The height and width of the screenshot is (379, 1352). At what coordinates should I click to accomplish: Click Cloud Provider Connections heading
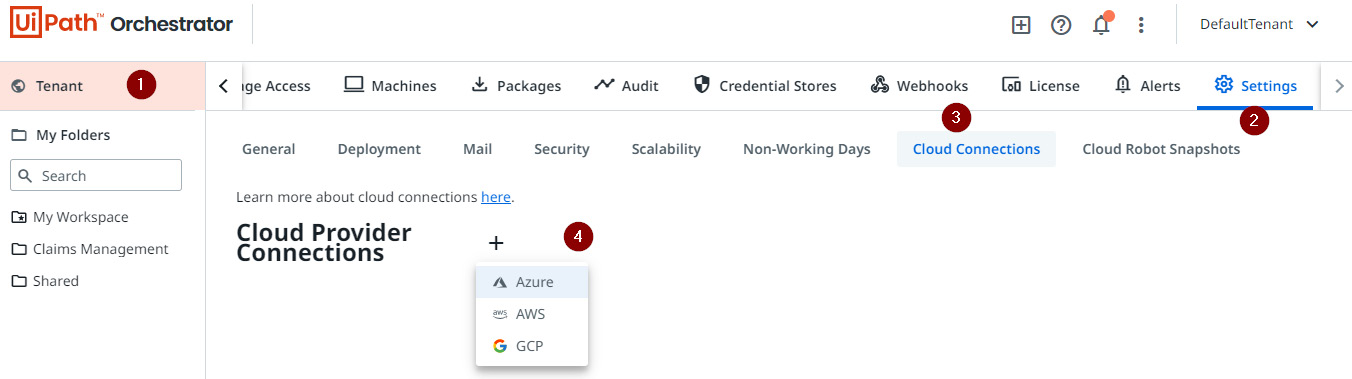pyautogui.click(x=324, y=243)
